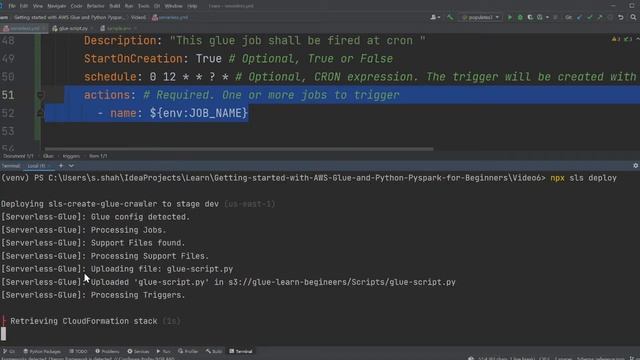Click the Profiler run icon
This screenshot has height=360, width=640.
pyautogui.click(x=540, y=18)
